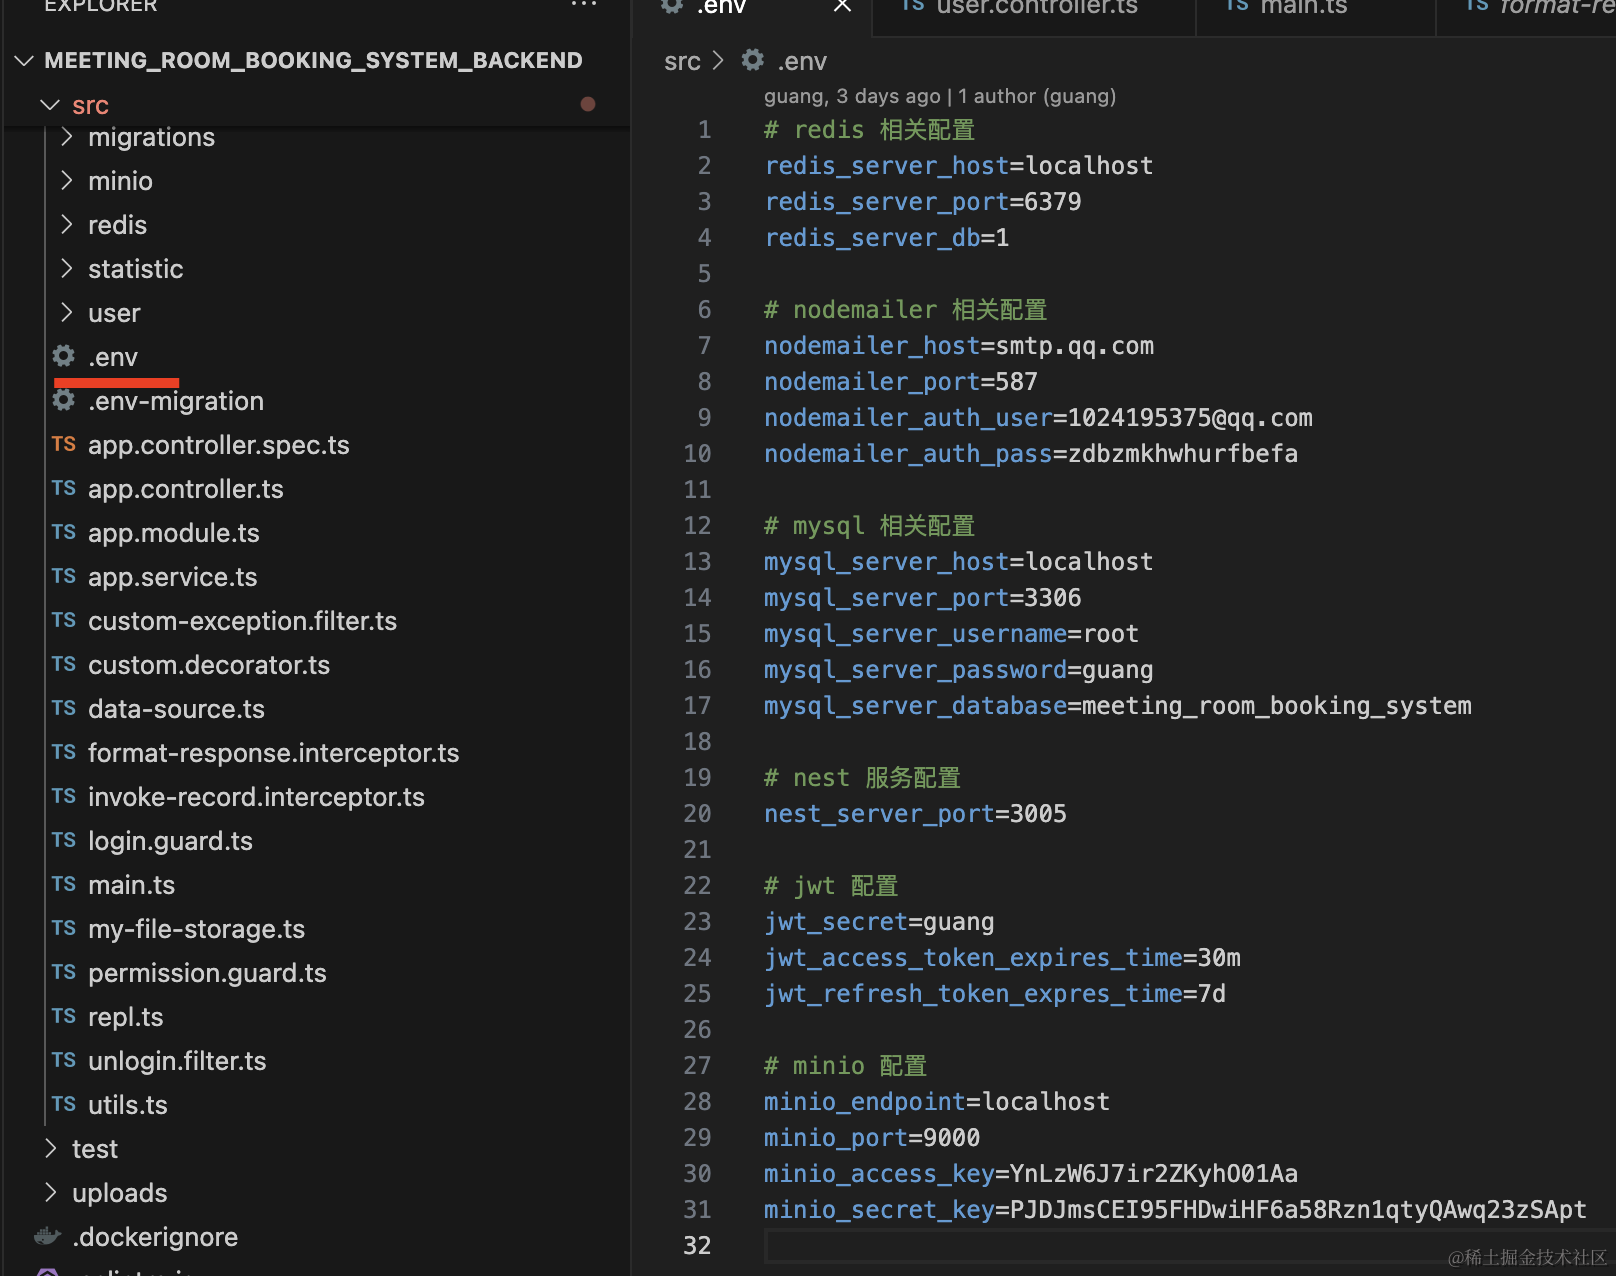Click the Docker icon of .dockerignore
This screenshot has height=1276, width=1616.
(48, 1237)
